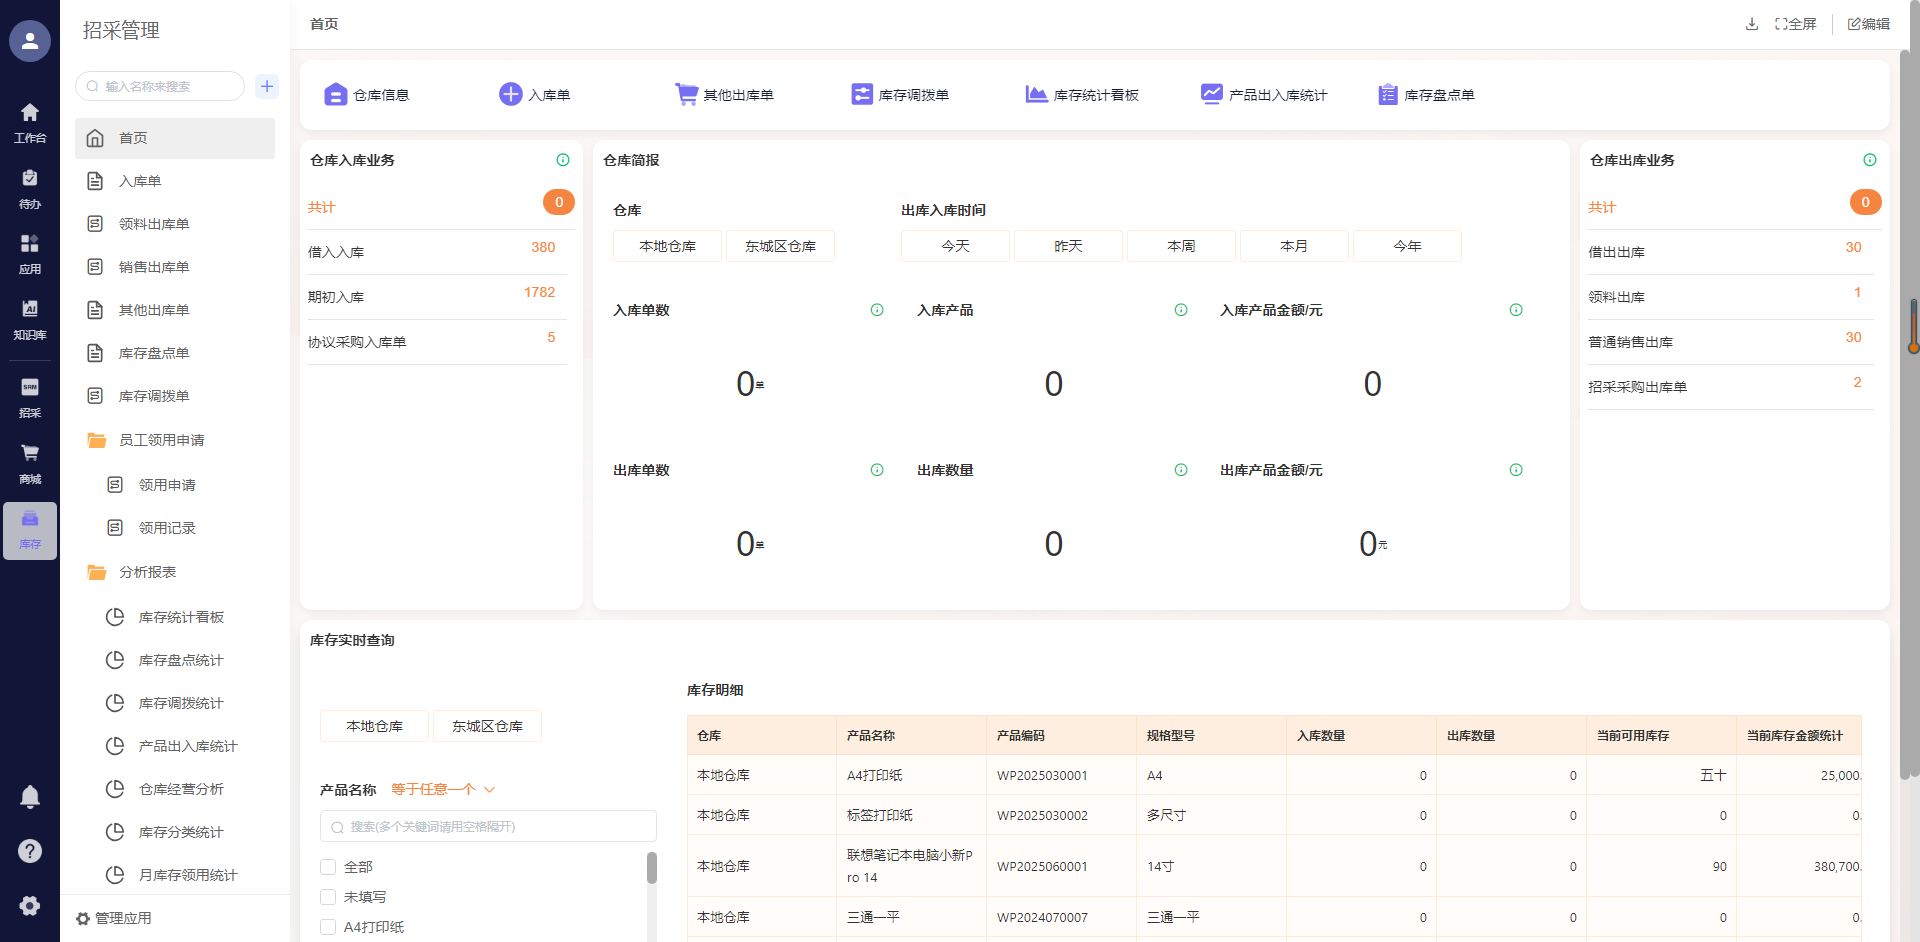Click the blue plus button beside search
The width and height of the screenshot is (1920, 942).
pos(267,86)
